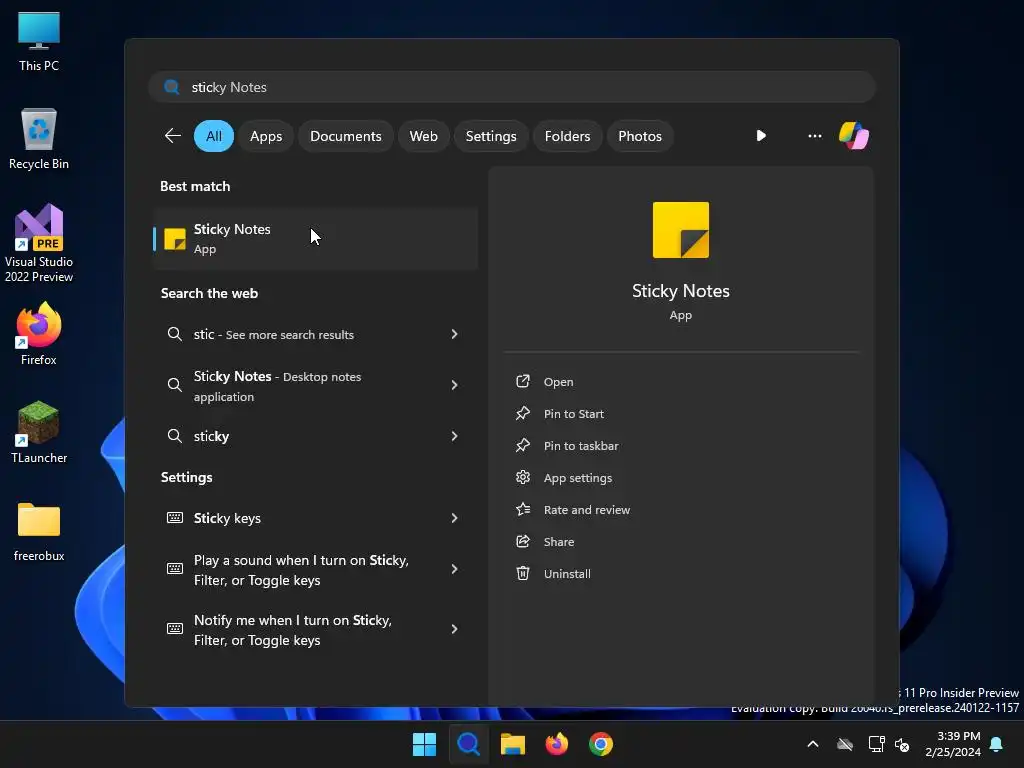Expand chevron for 'stic - See more search results'
The height and width of the screenshot is (768, 1024).
point(455,334)
